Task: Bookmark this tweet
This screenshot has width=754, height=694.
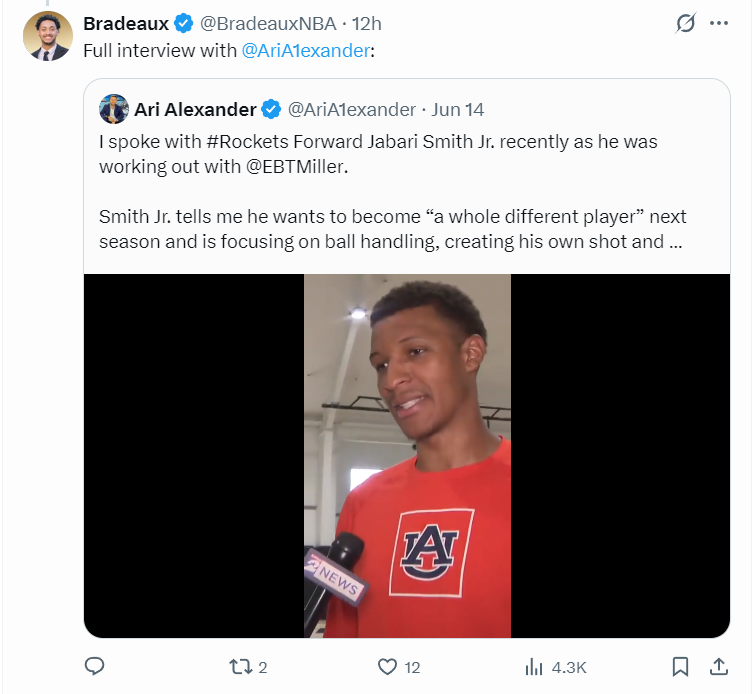Action: (680, 667)
